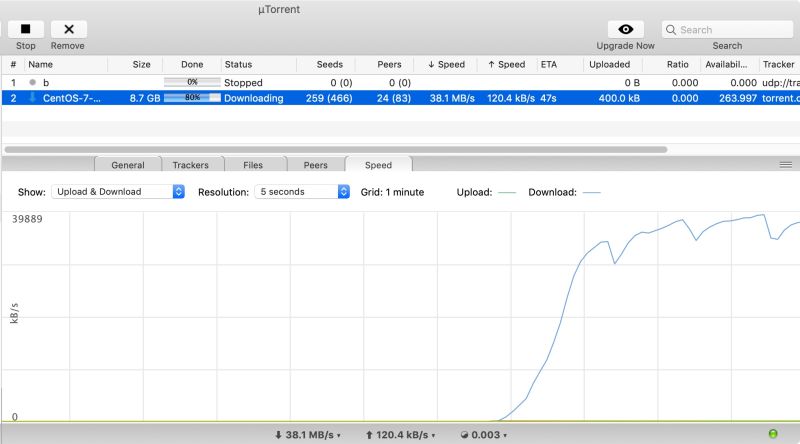Open the detail panel options menu icon
800x444 pixels.
point(786,164)
